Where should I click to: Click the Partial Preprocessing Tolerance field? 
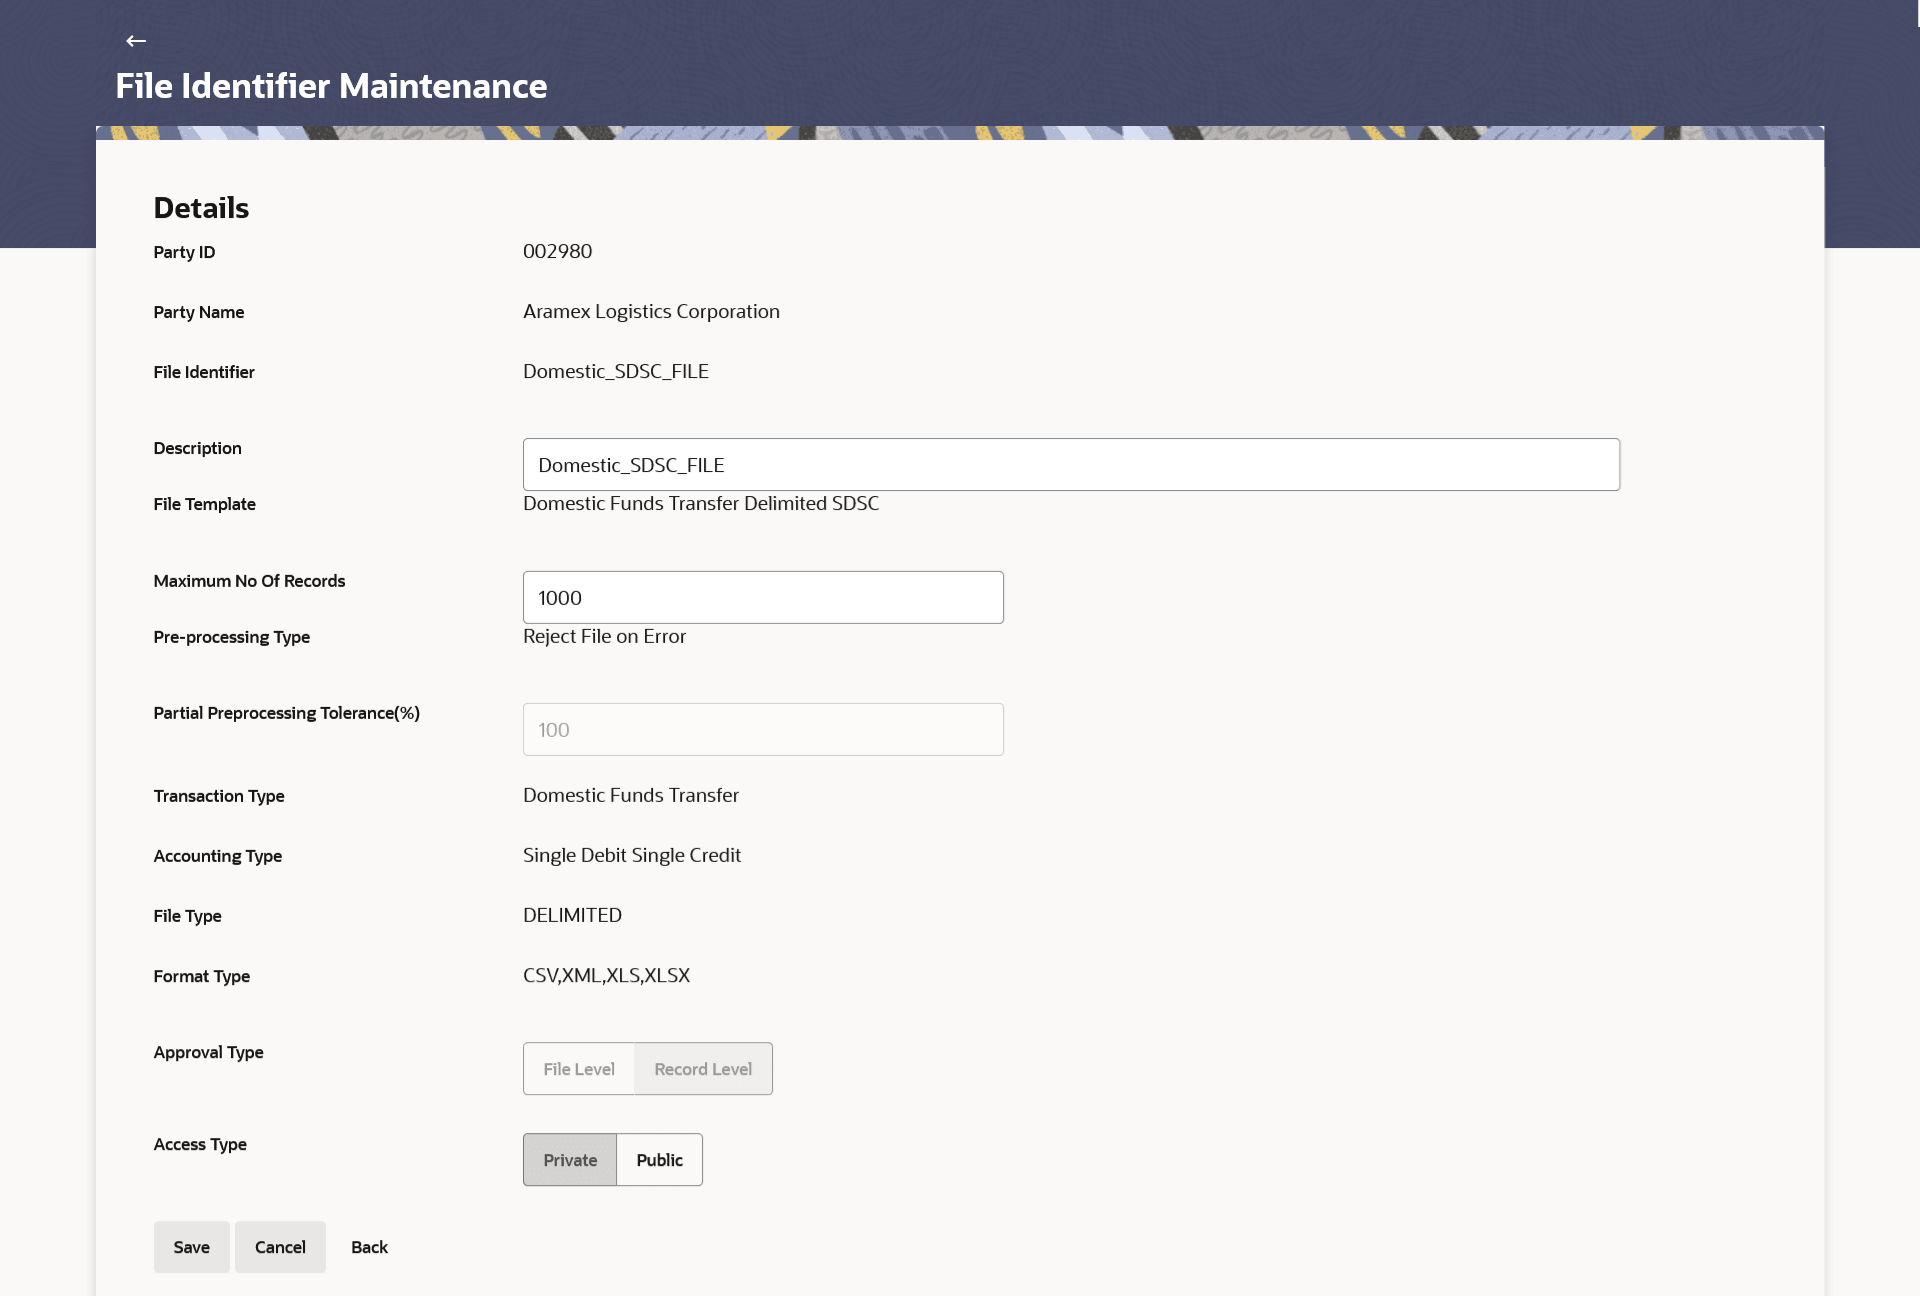[762, 730]
